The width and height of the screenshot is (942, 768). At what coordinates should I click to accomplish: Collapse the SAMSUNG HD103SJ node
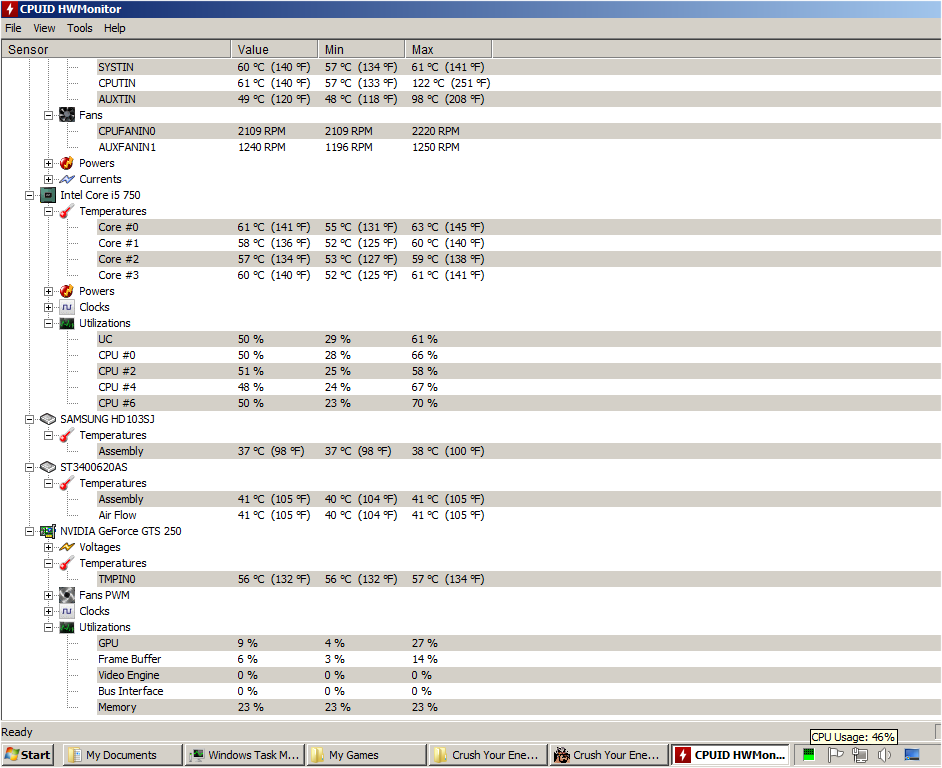(29, 419)
